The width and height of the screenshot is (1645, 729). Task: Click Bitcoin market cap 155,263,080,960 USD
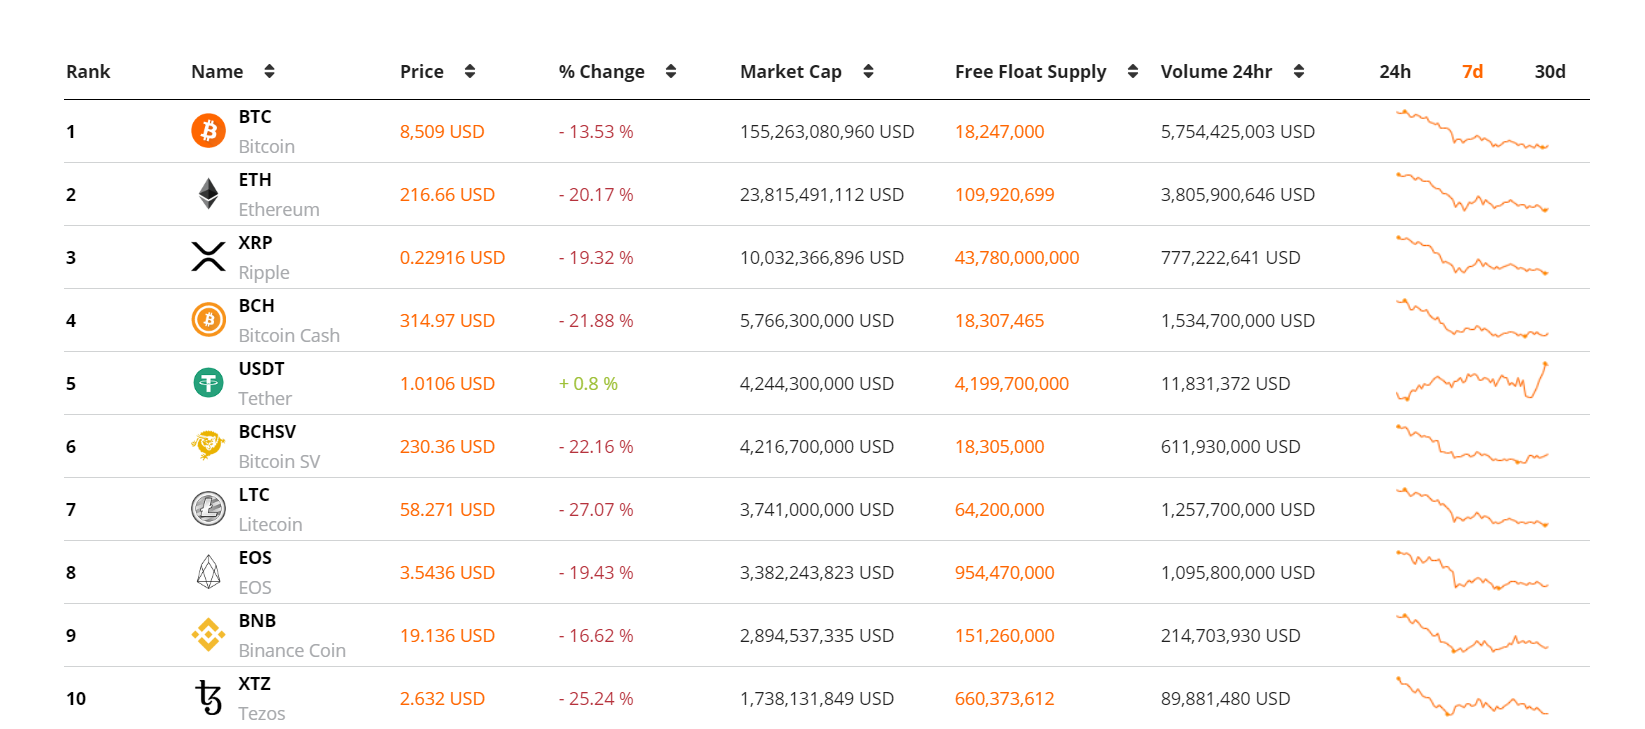(x=827, y=131)
